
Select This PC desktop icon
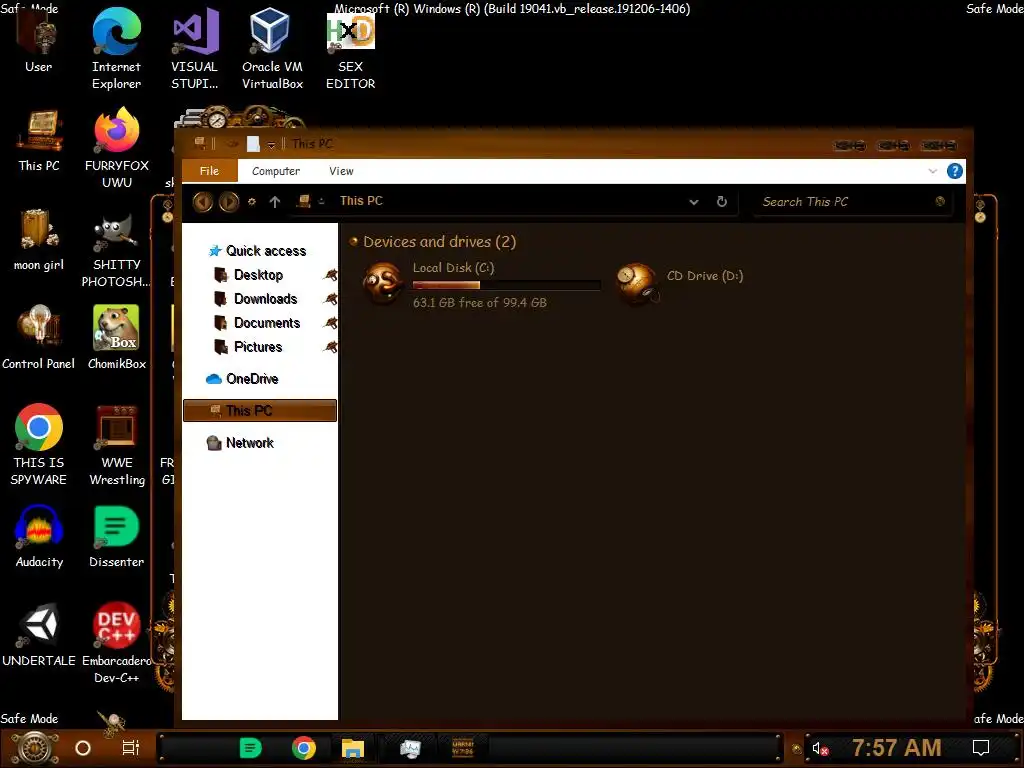(x=39, y=141)
